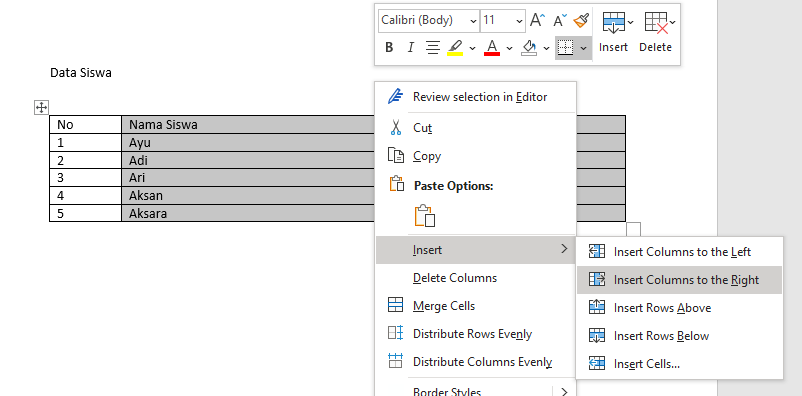Image resolution: width=802 pixels, height=396 pixels.
Task: Open the font size 11 dropdown
Action: tap(503, 20)
